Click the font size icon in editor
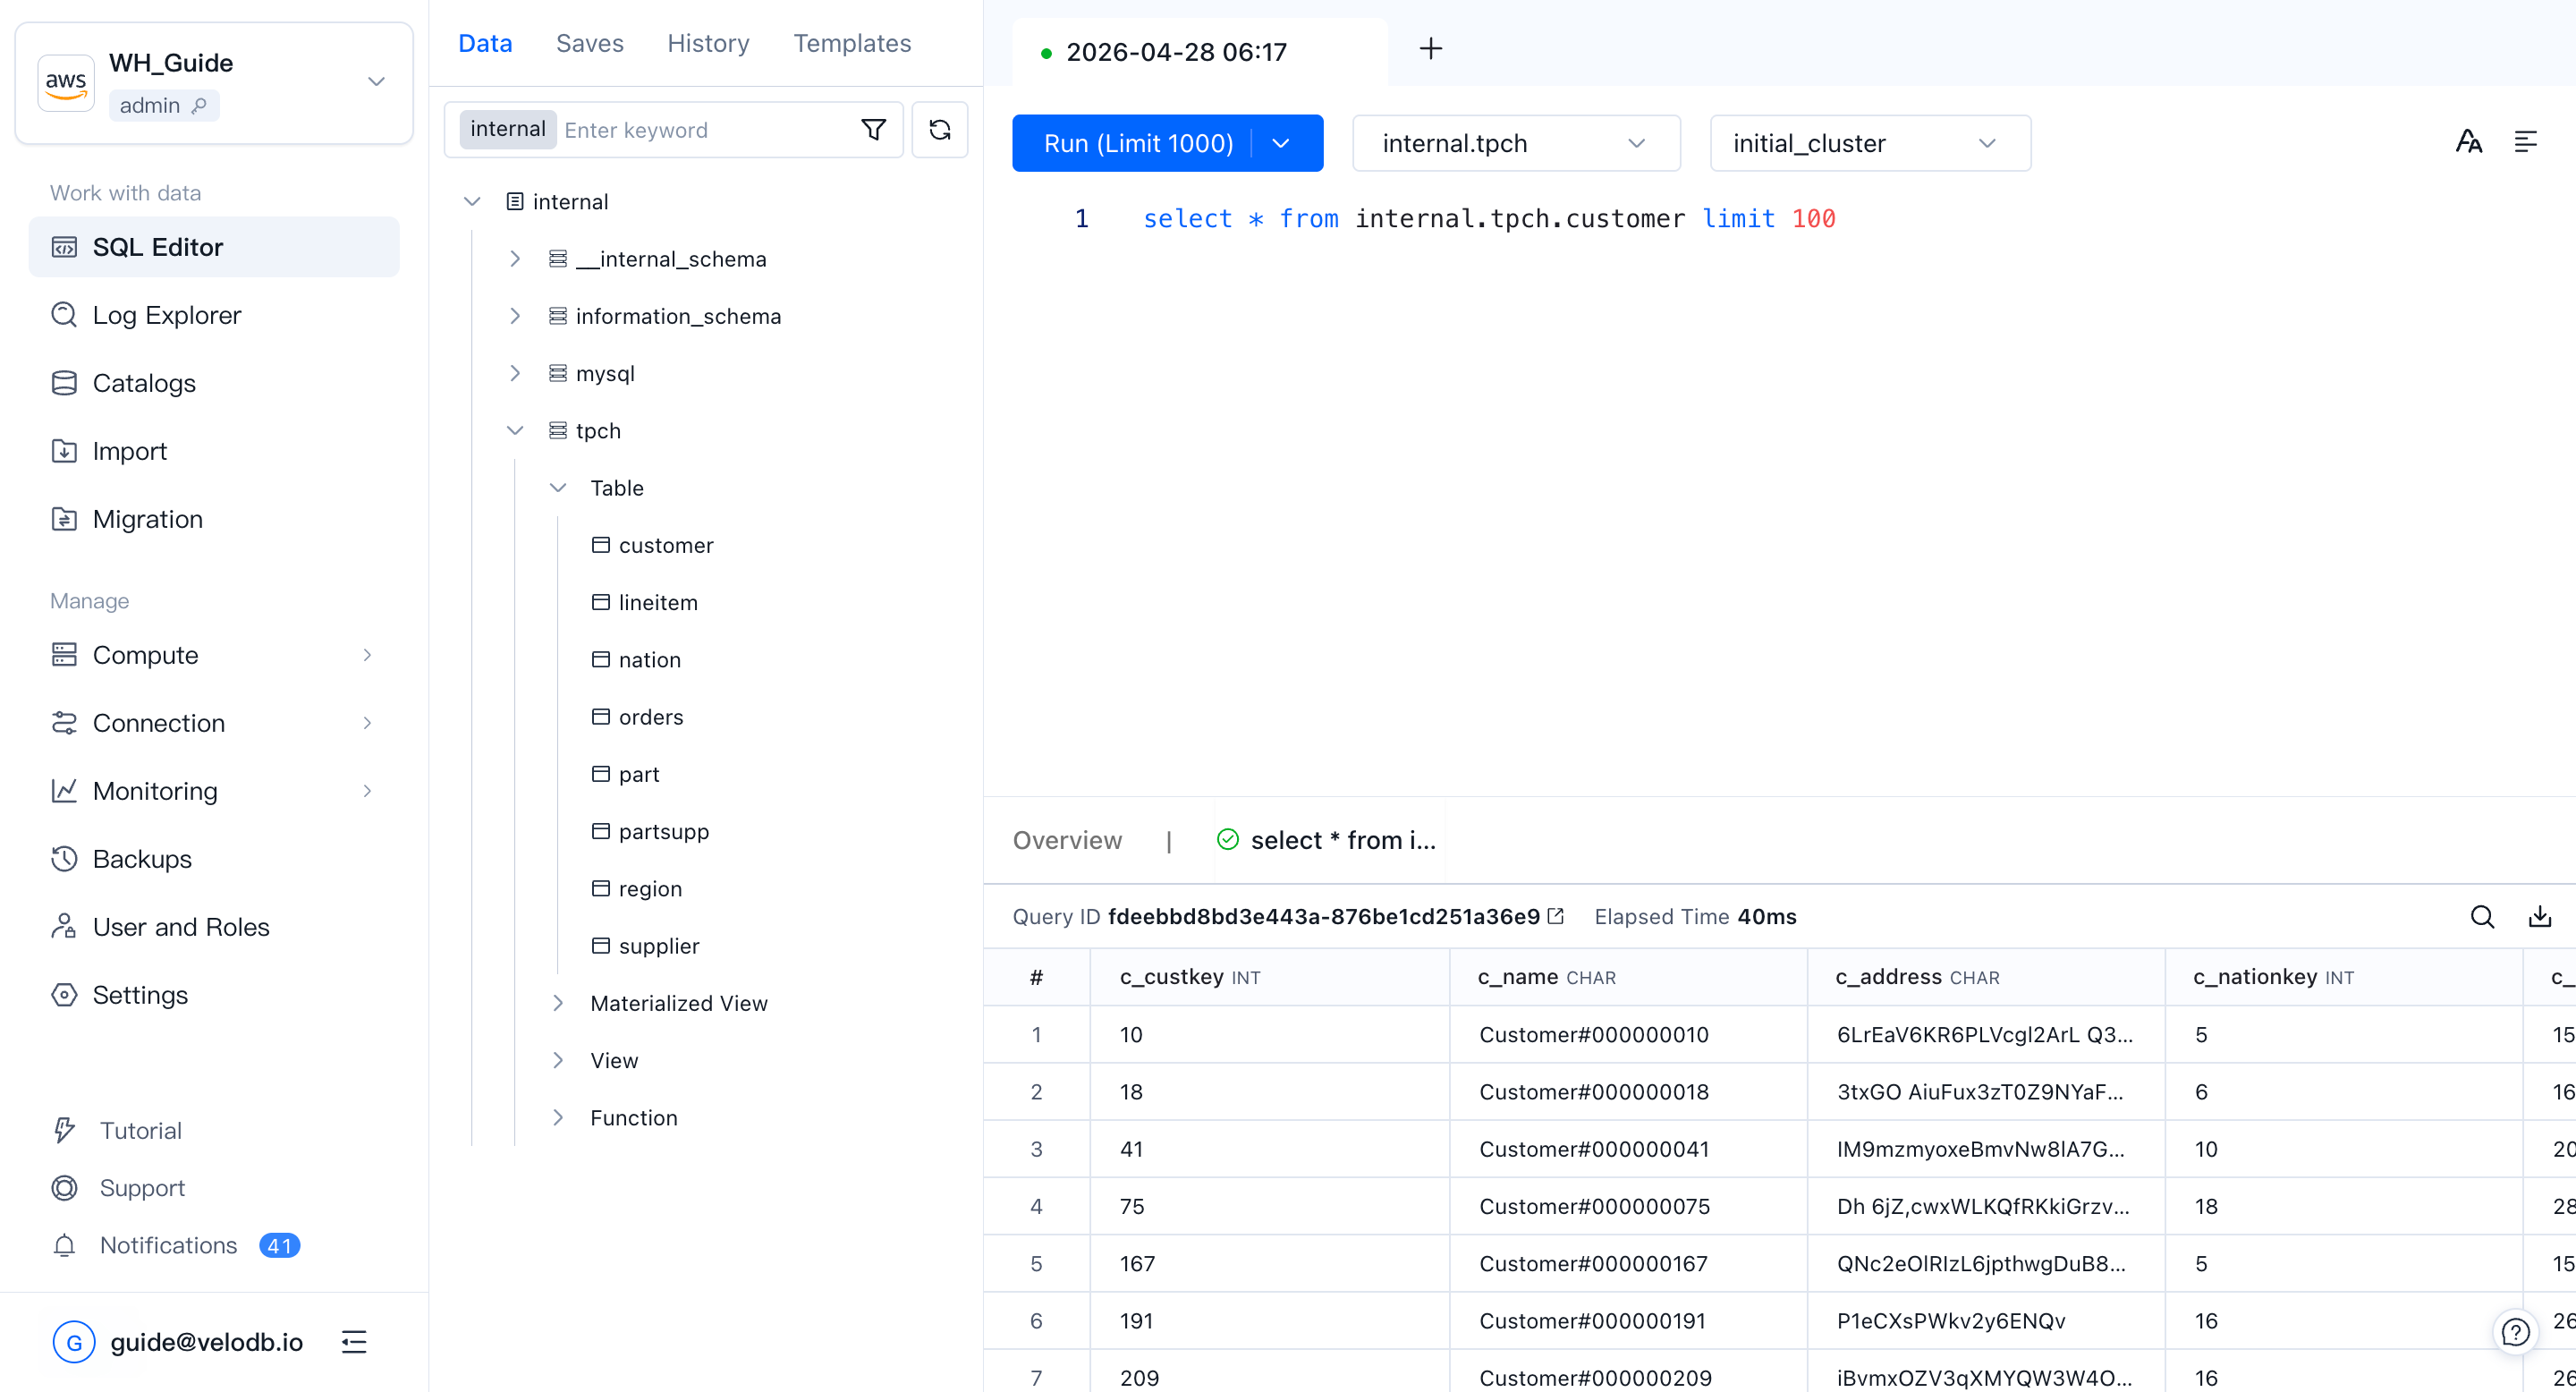This screenshot has height=1392, width=2576. (x=2468, y=142)
